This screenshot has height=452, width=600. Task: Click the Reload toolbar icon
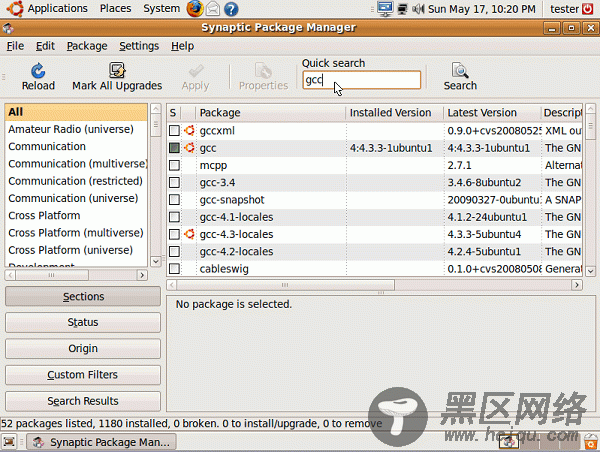38,70
